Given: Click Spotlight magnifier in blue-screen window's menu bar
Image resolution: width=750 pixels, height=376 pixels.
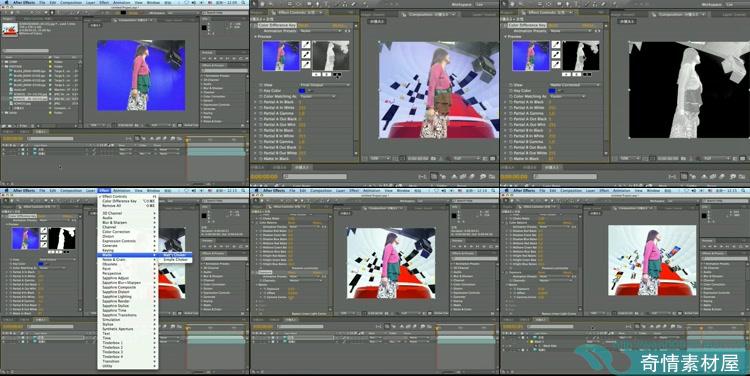Looking at the screenshot, I should pyautogui.click(x=244, y=3).
